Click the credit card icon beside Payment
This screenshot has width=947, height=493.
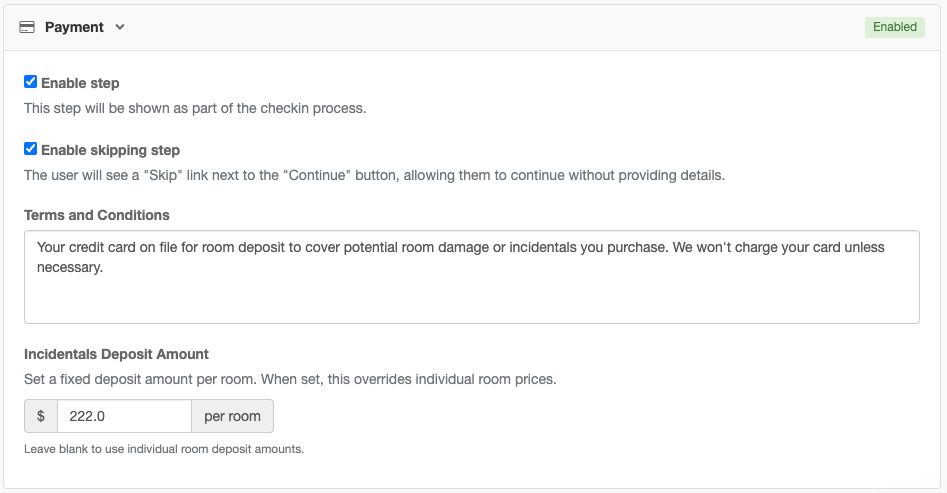(28, 27)
